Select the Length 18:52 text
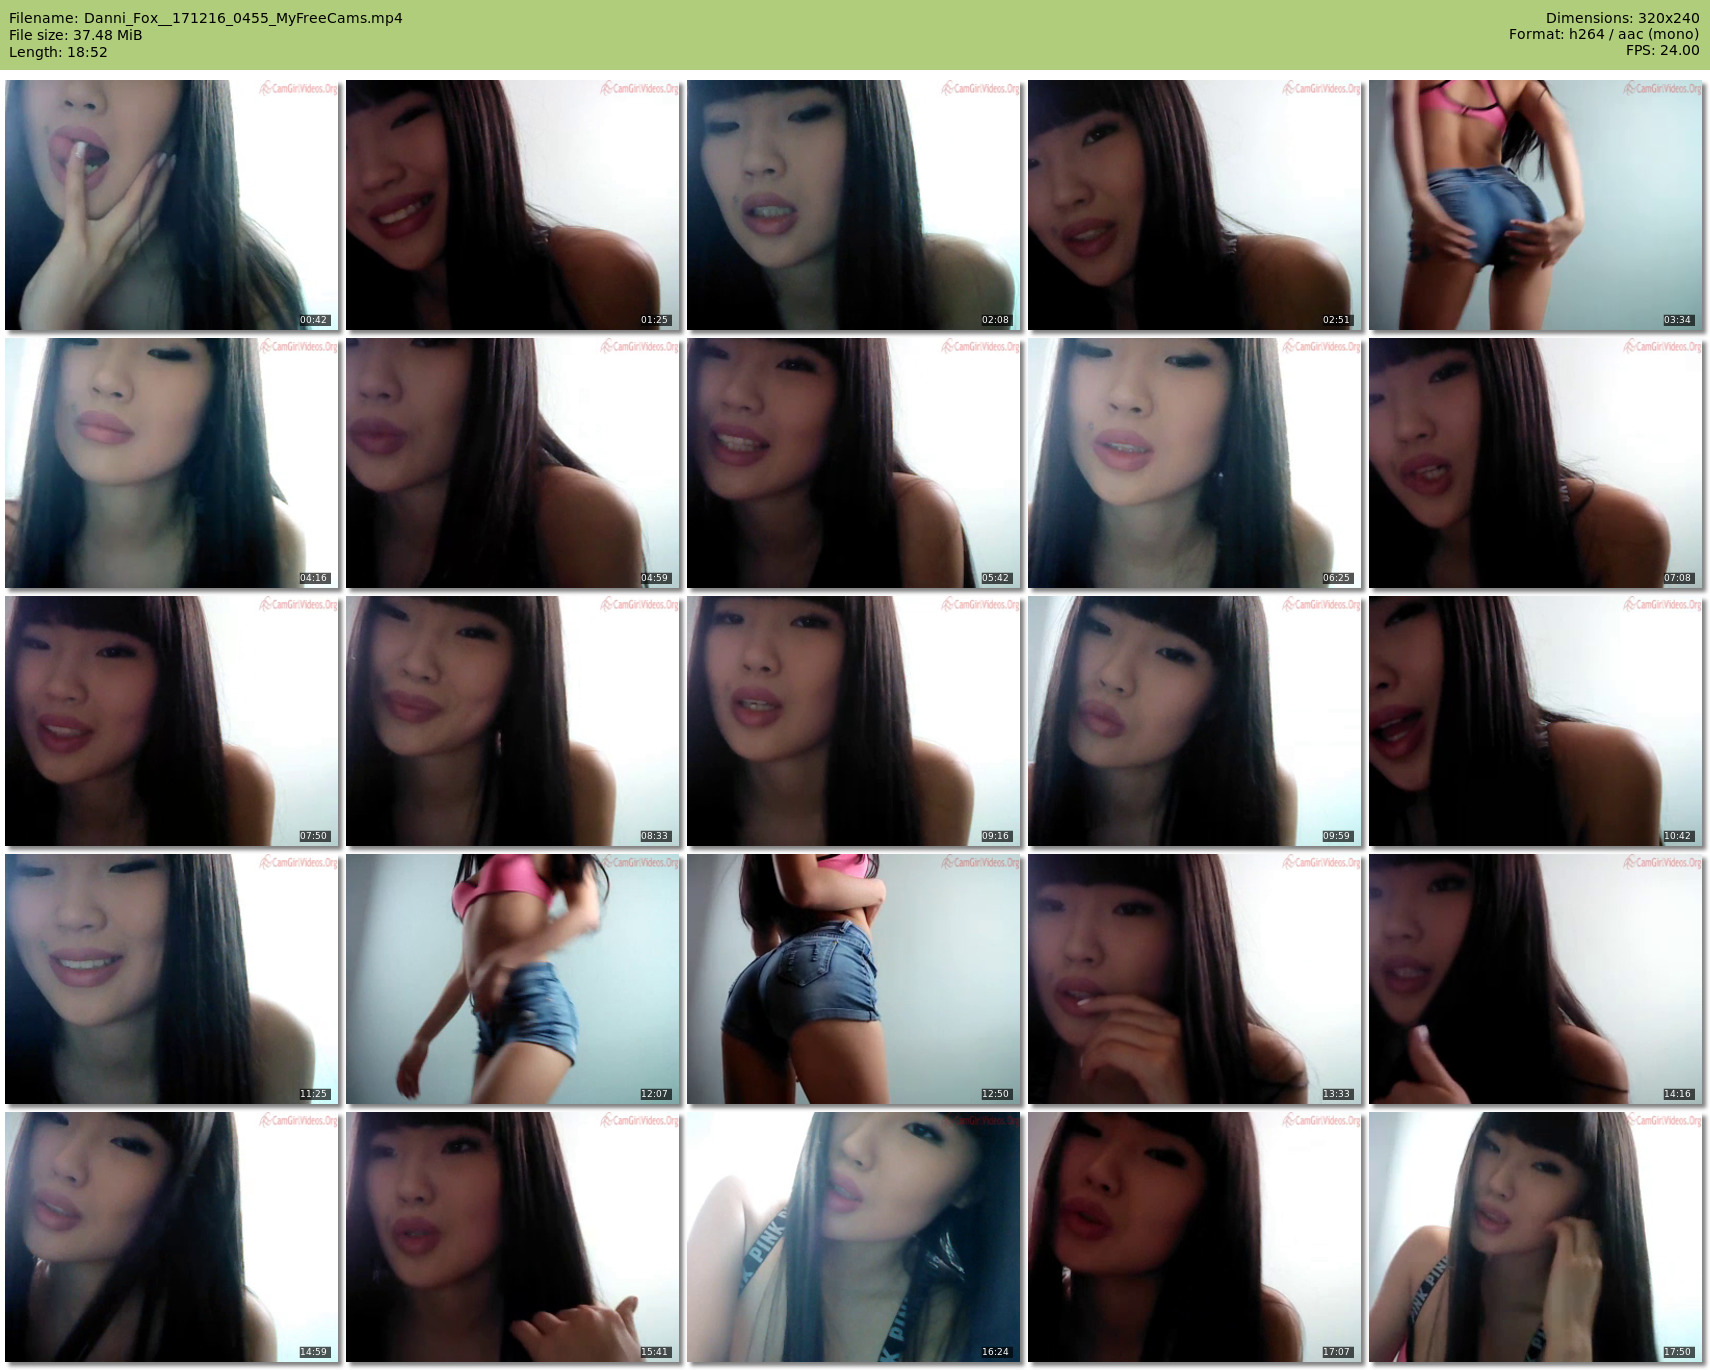This screenshot has width=1710, height=1370. (x=58, y=52)
